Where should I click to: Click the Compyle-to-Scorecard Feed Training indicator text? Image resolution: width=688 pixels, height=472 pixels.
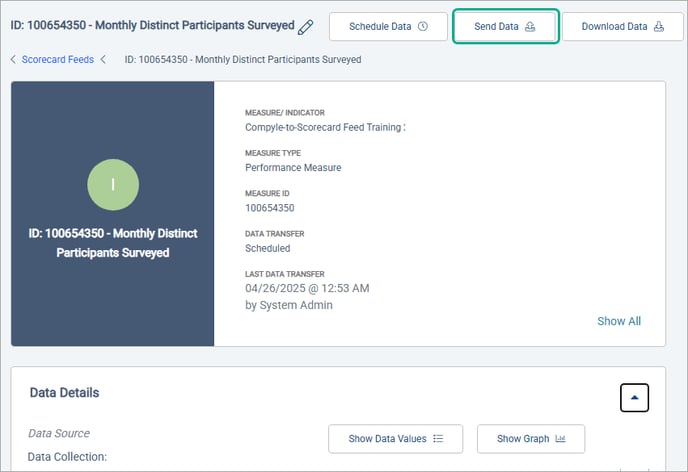coord(324,127)
